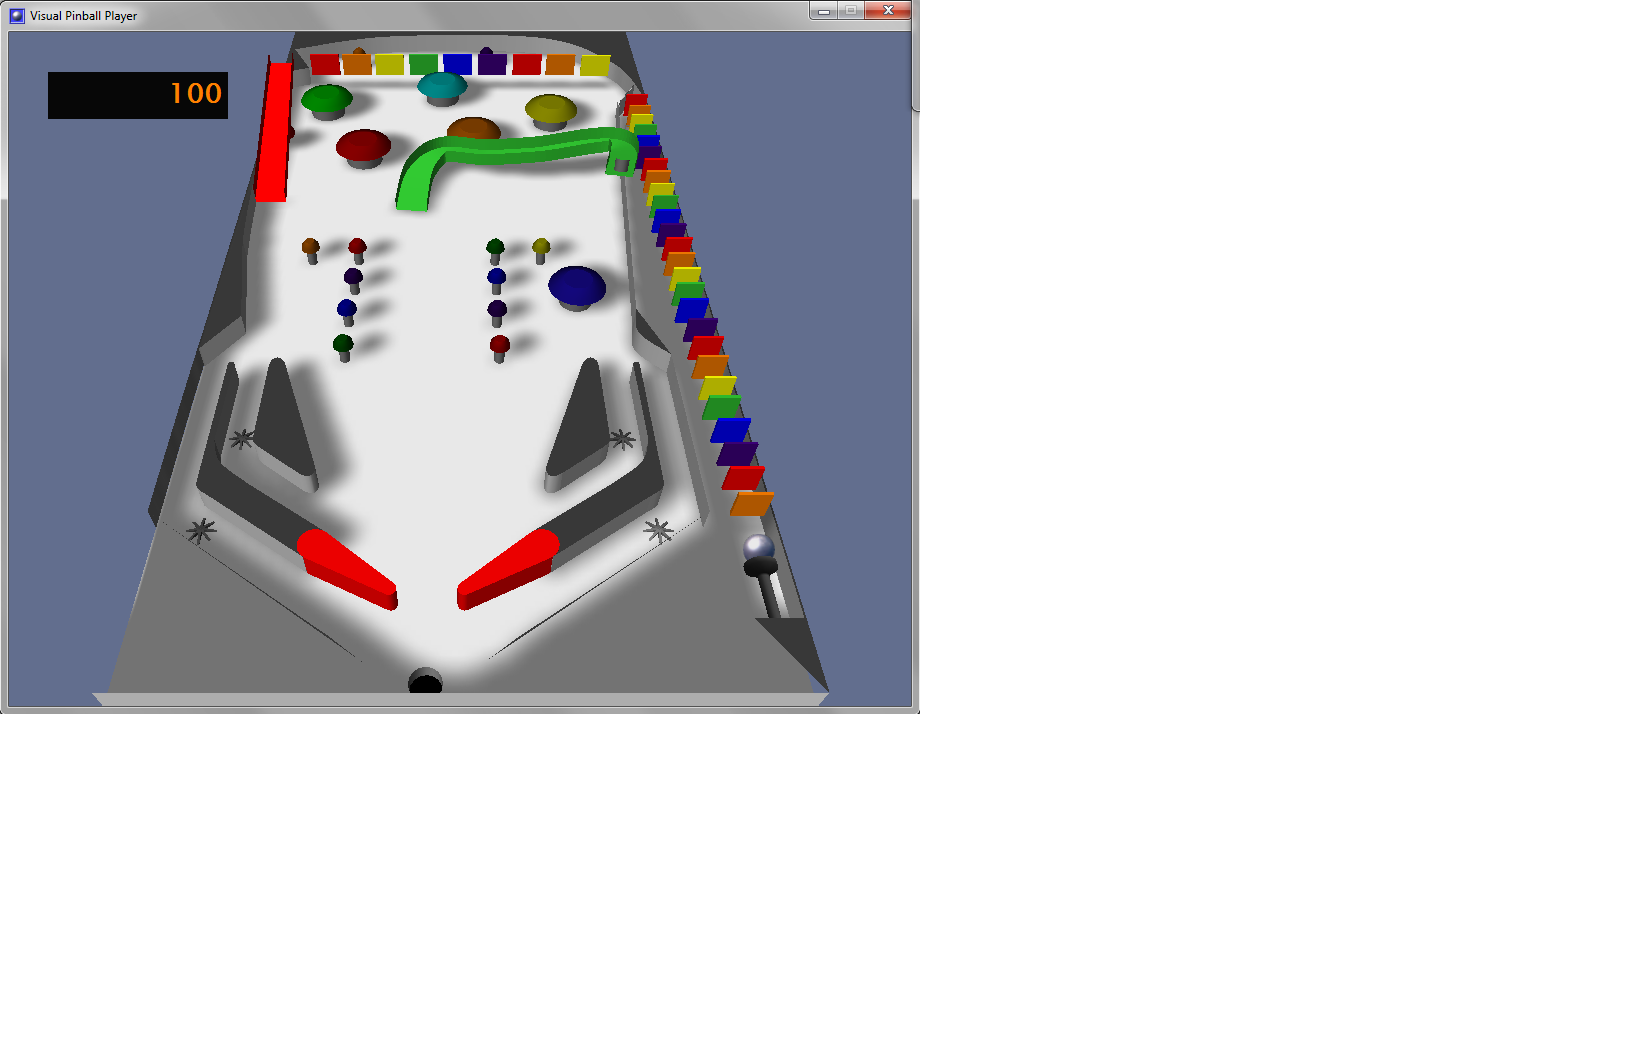Hit the teal bumper near the top

[442, 86]
